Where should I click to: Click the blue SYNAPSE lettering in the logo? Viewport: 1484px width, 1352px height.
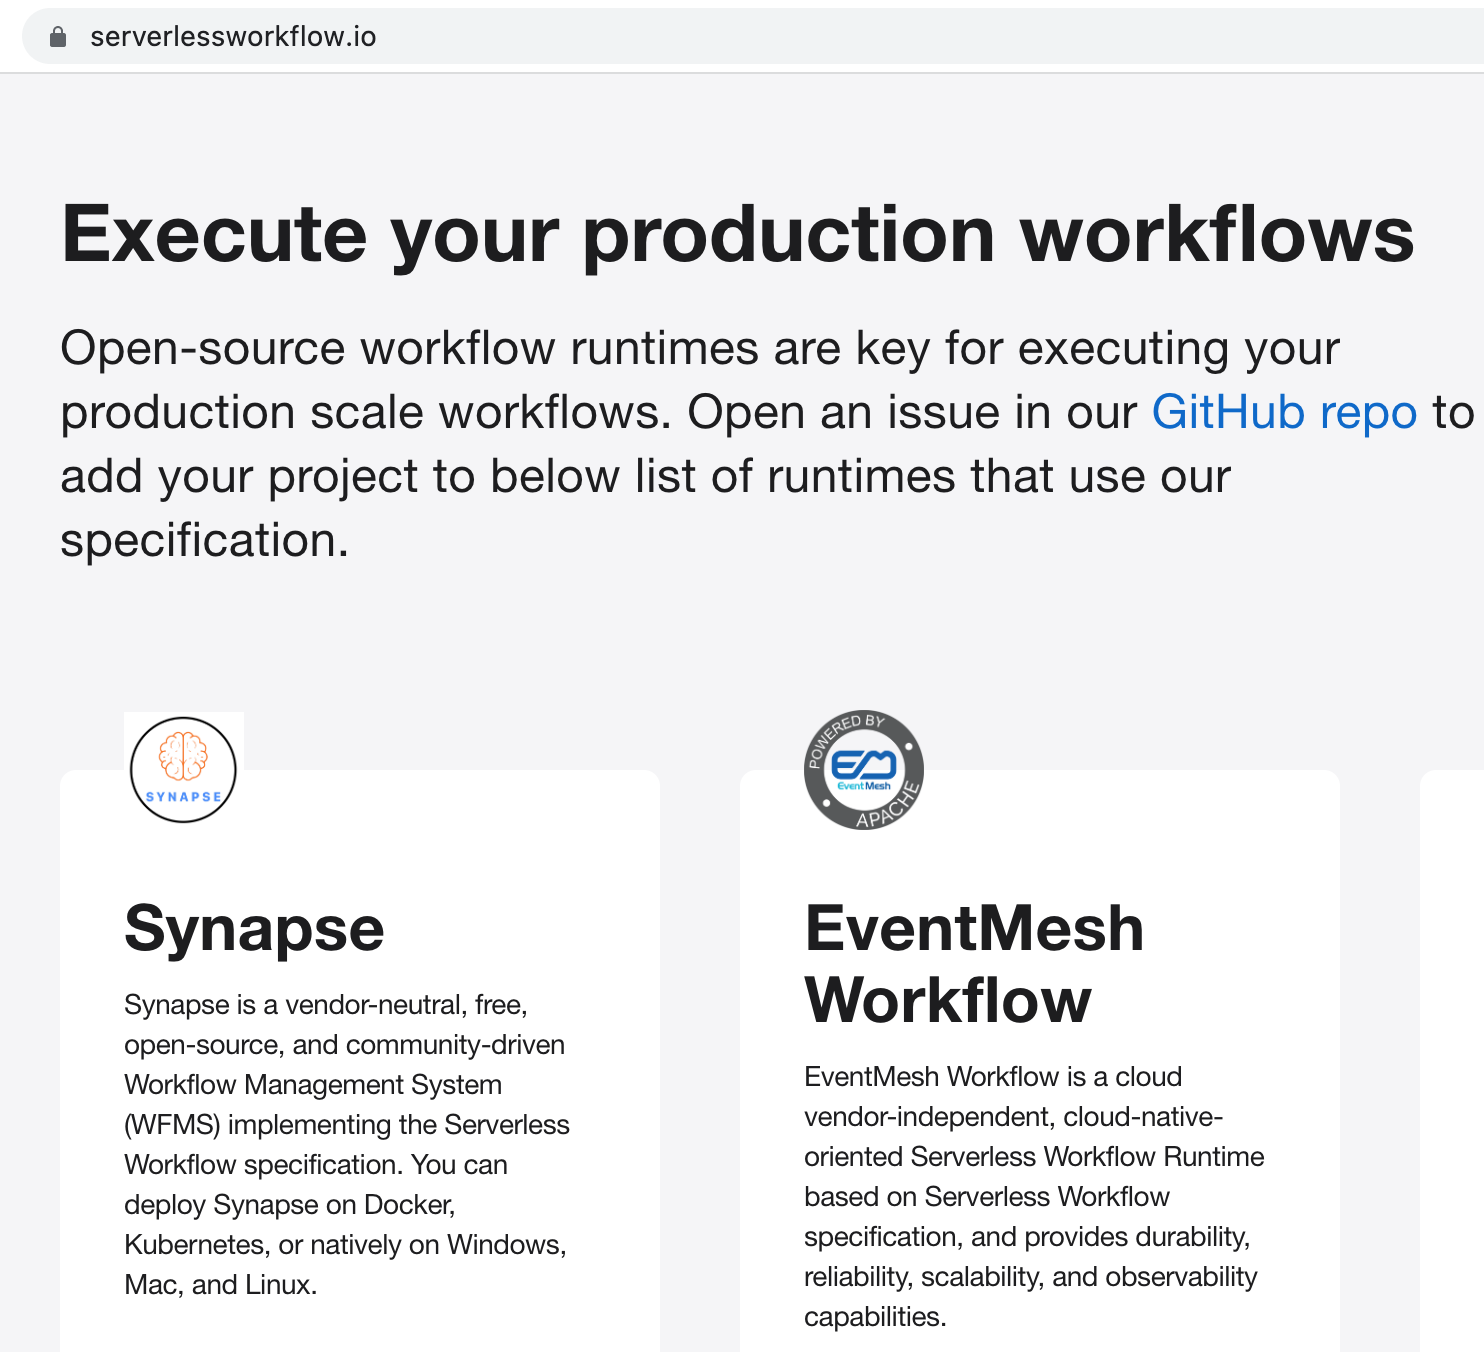click(183, 797)
